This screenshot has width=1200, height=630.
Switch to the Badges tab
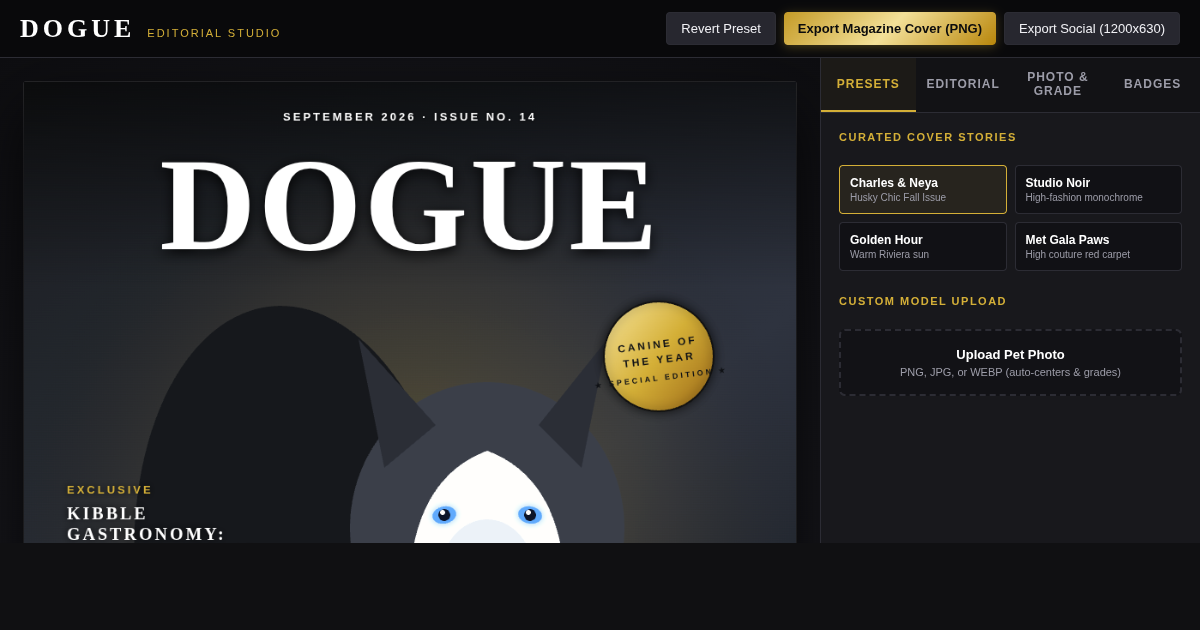pyautogui.click(x=1152, y=84)
